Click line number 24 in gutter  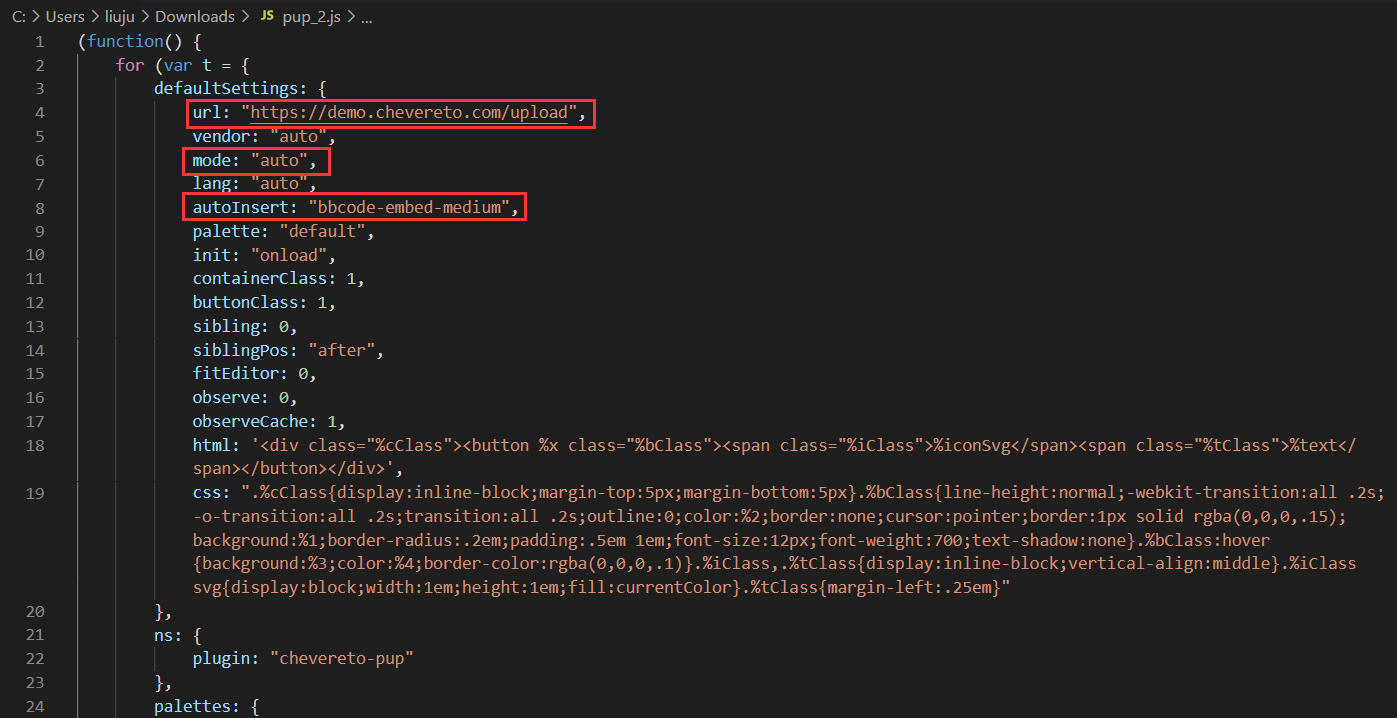click(35, 708)
